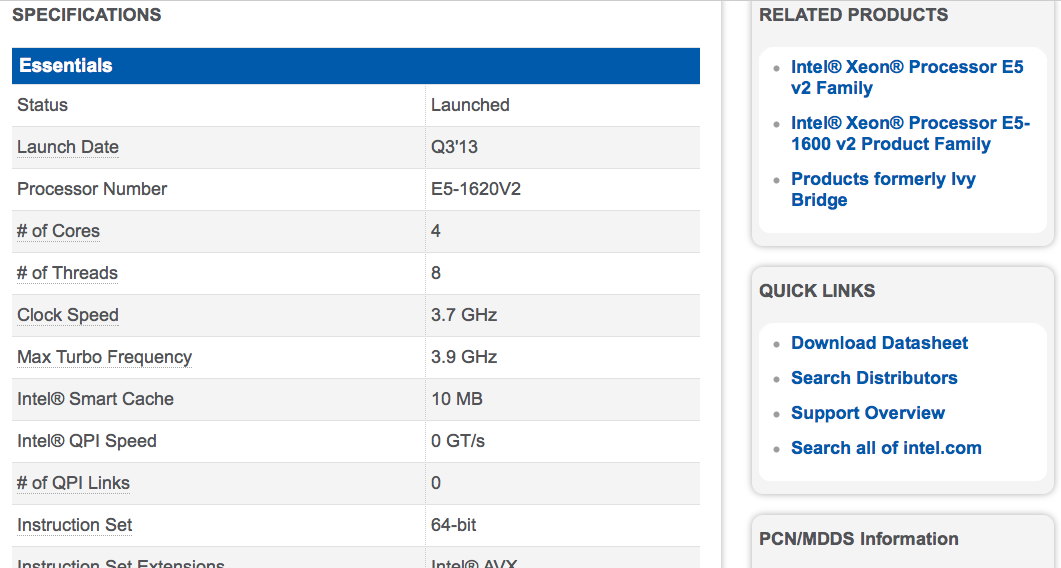Click the PCN/MDDS Information panel heading

click(x=859, y=539)
